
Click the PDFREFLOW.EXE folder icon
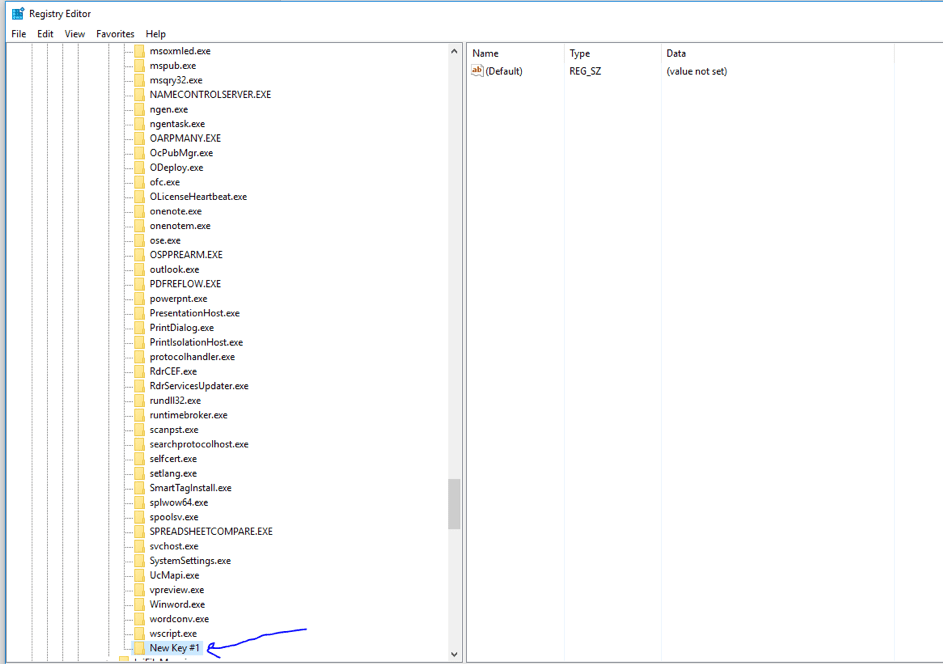[140, 284]
